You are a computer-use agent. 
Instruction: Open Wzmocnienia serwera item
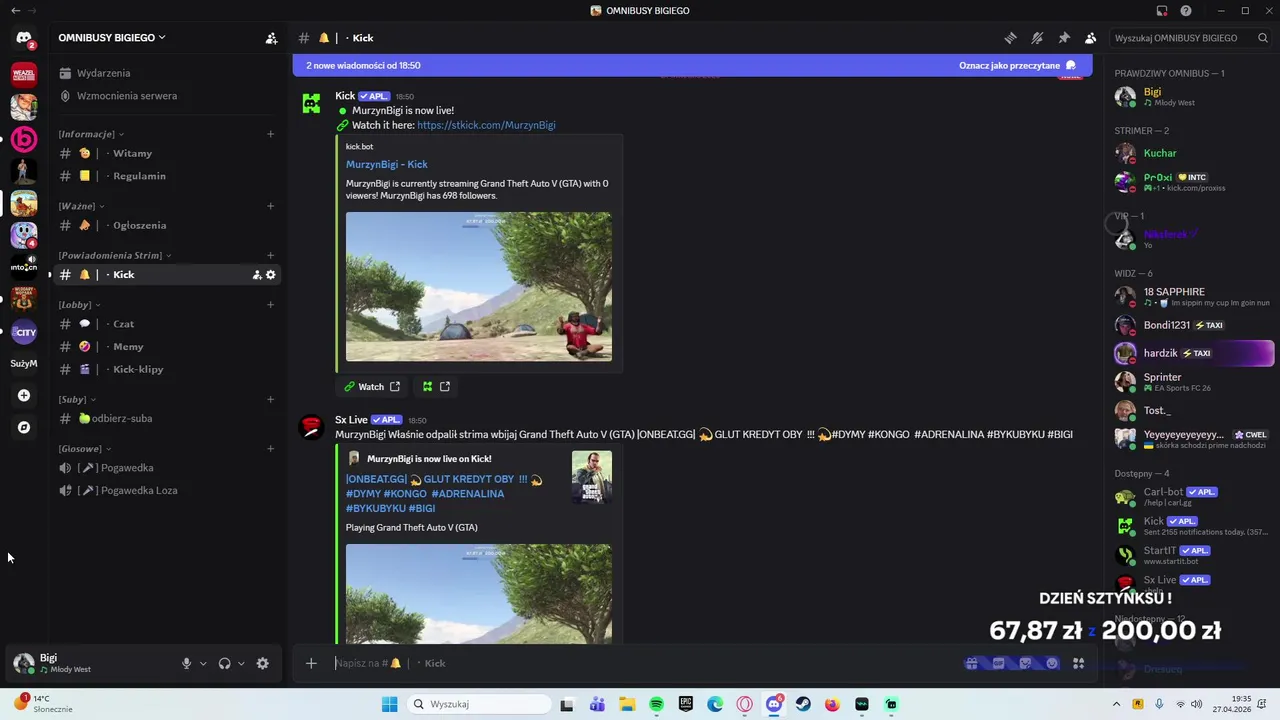click(167, 96)
